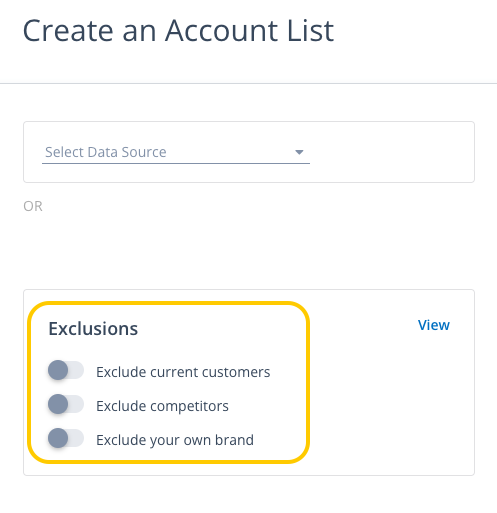Screen dimensions: 497x513
Task: Click the knob of the competitors toggle
Action: (58, 404)
